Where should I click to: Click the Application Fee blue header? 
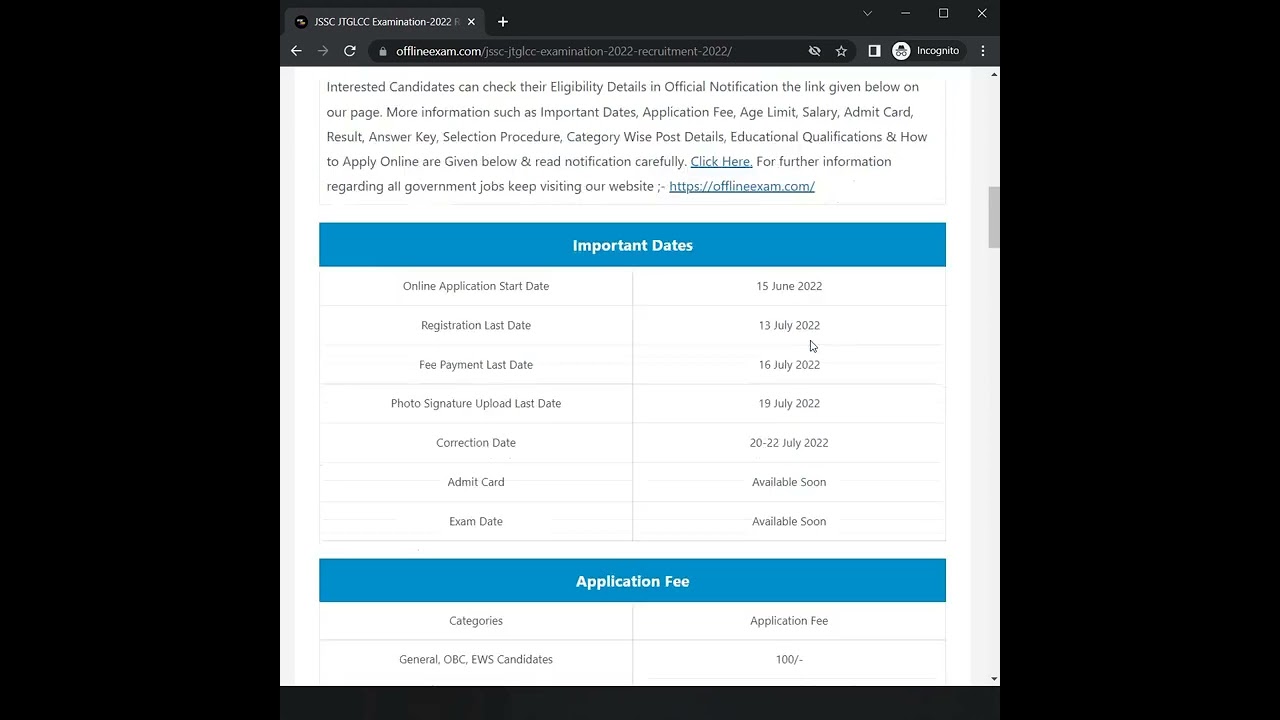point(632,581)
